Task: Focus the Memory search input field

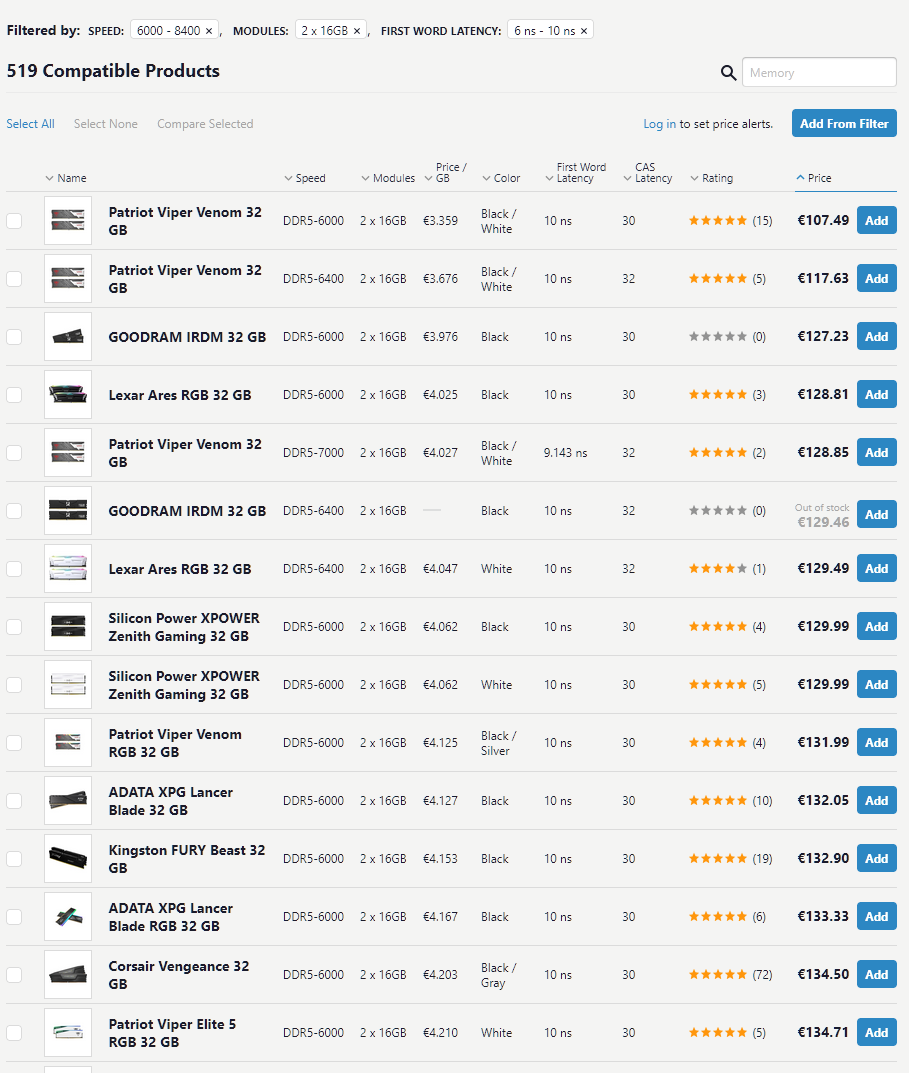Action: pyautogui.click(x=819, y=73)
